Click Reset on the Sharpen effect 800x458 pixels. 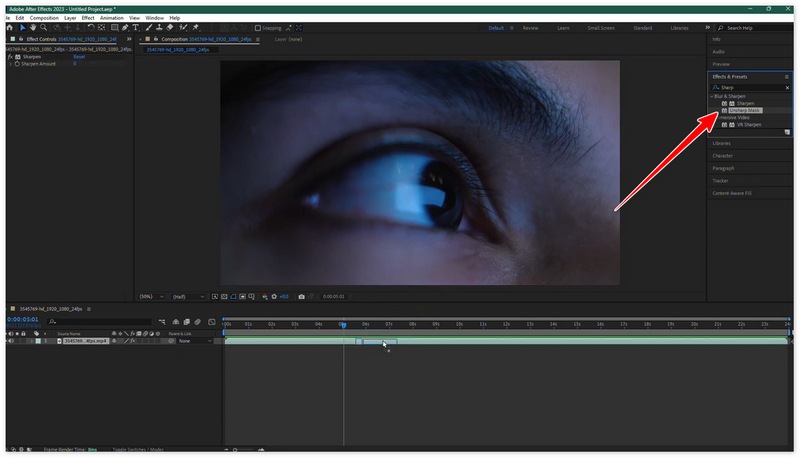[78, 57]
